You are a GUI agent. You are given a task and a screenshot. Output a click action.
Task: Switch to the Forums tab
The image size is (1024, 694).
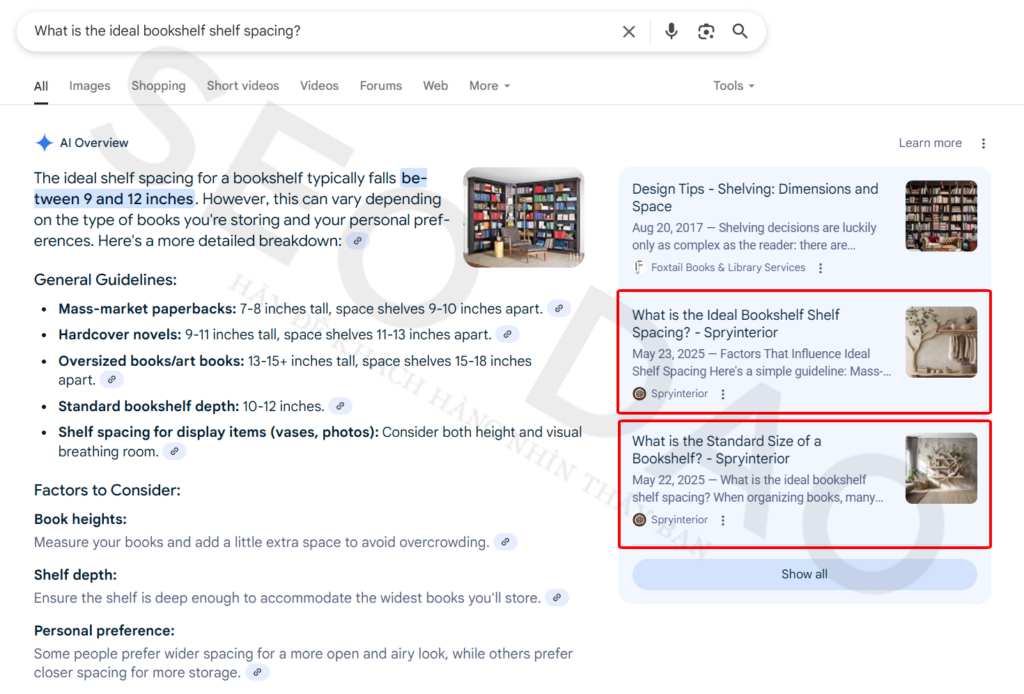click(x=380, y=86)
